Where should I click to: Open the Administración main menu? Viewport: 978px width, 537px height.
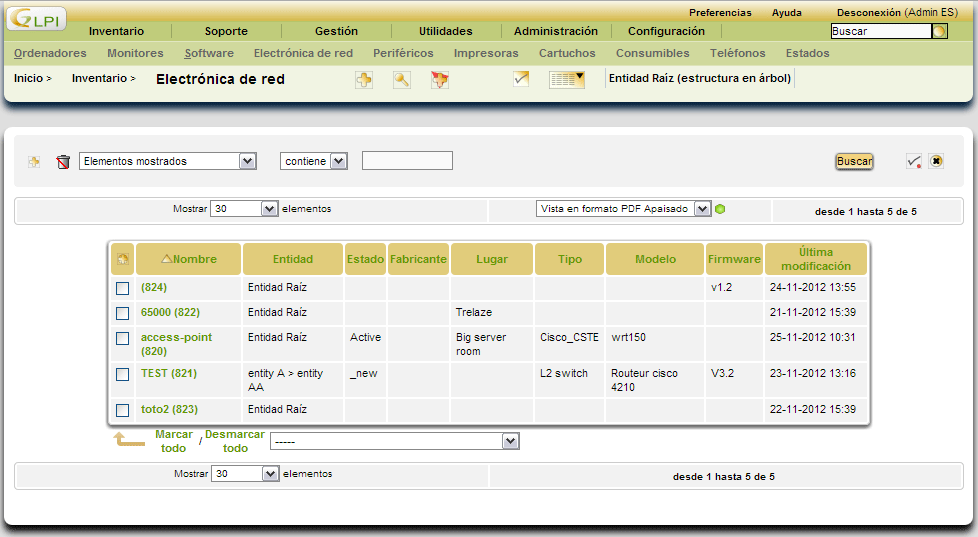(x=556, y=31)
